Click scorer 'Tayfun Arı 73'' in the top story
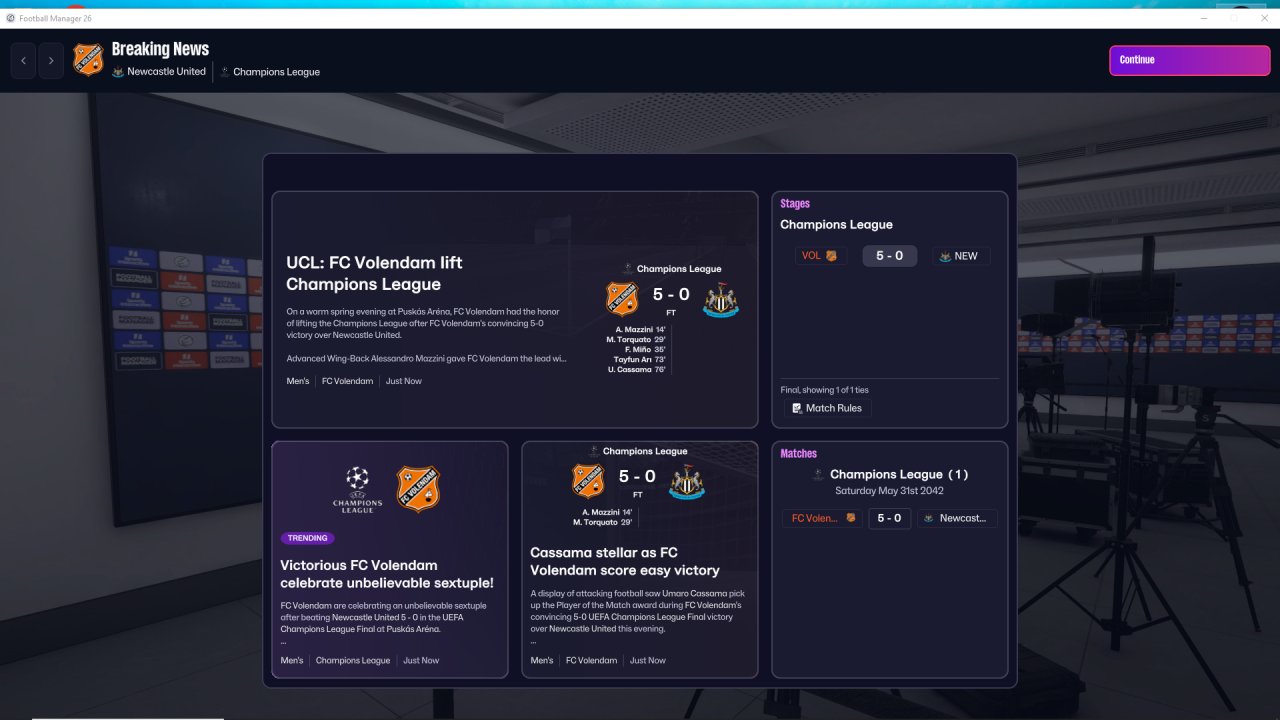 641,359
